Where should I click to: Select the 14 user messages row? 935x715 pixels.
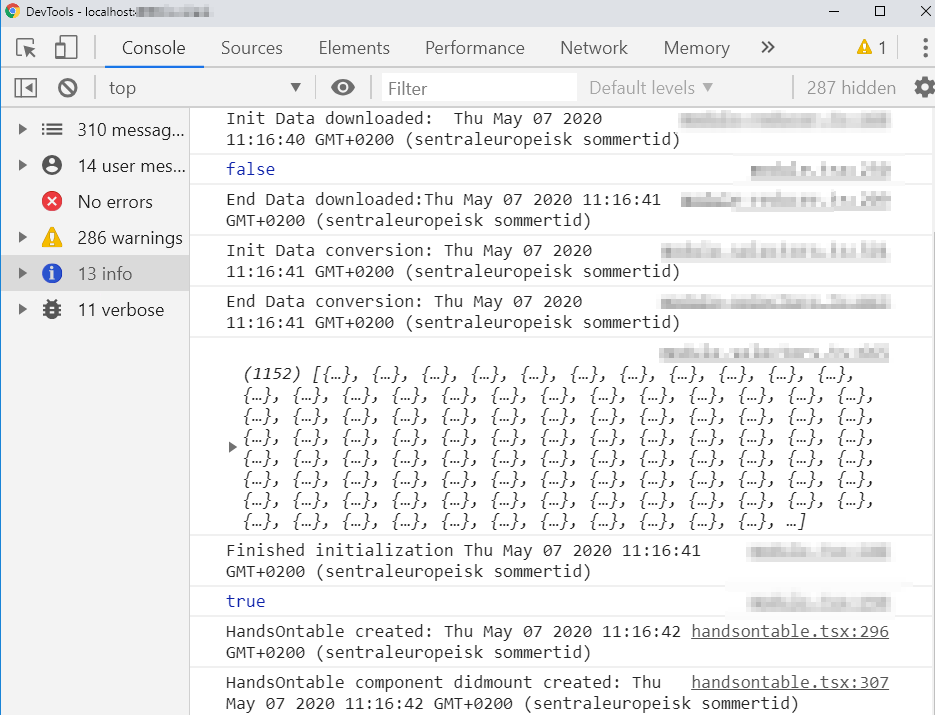point(95,165)
